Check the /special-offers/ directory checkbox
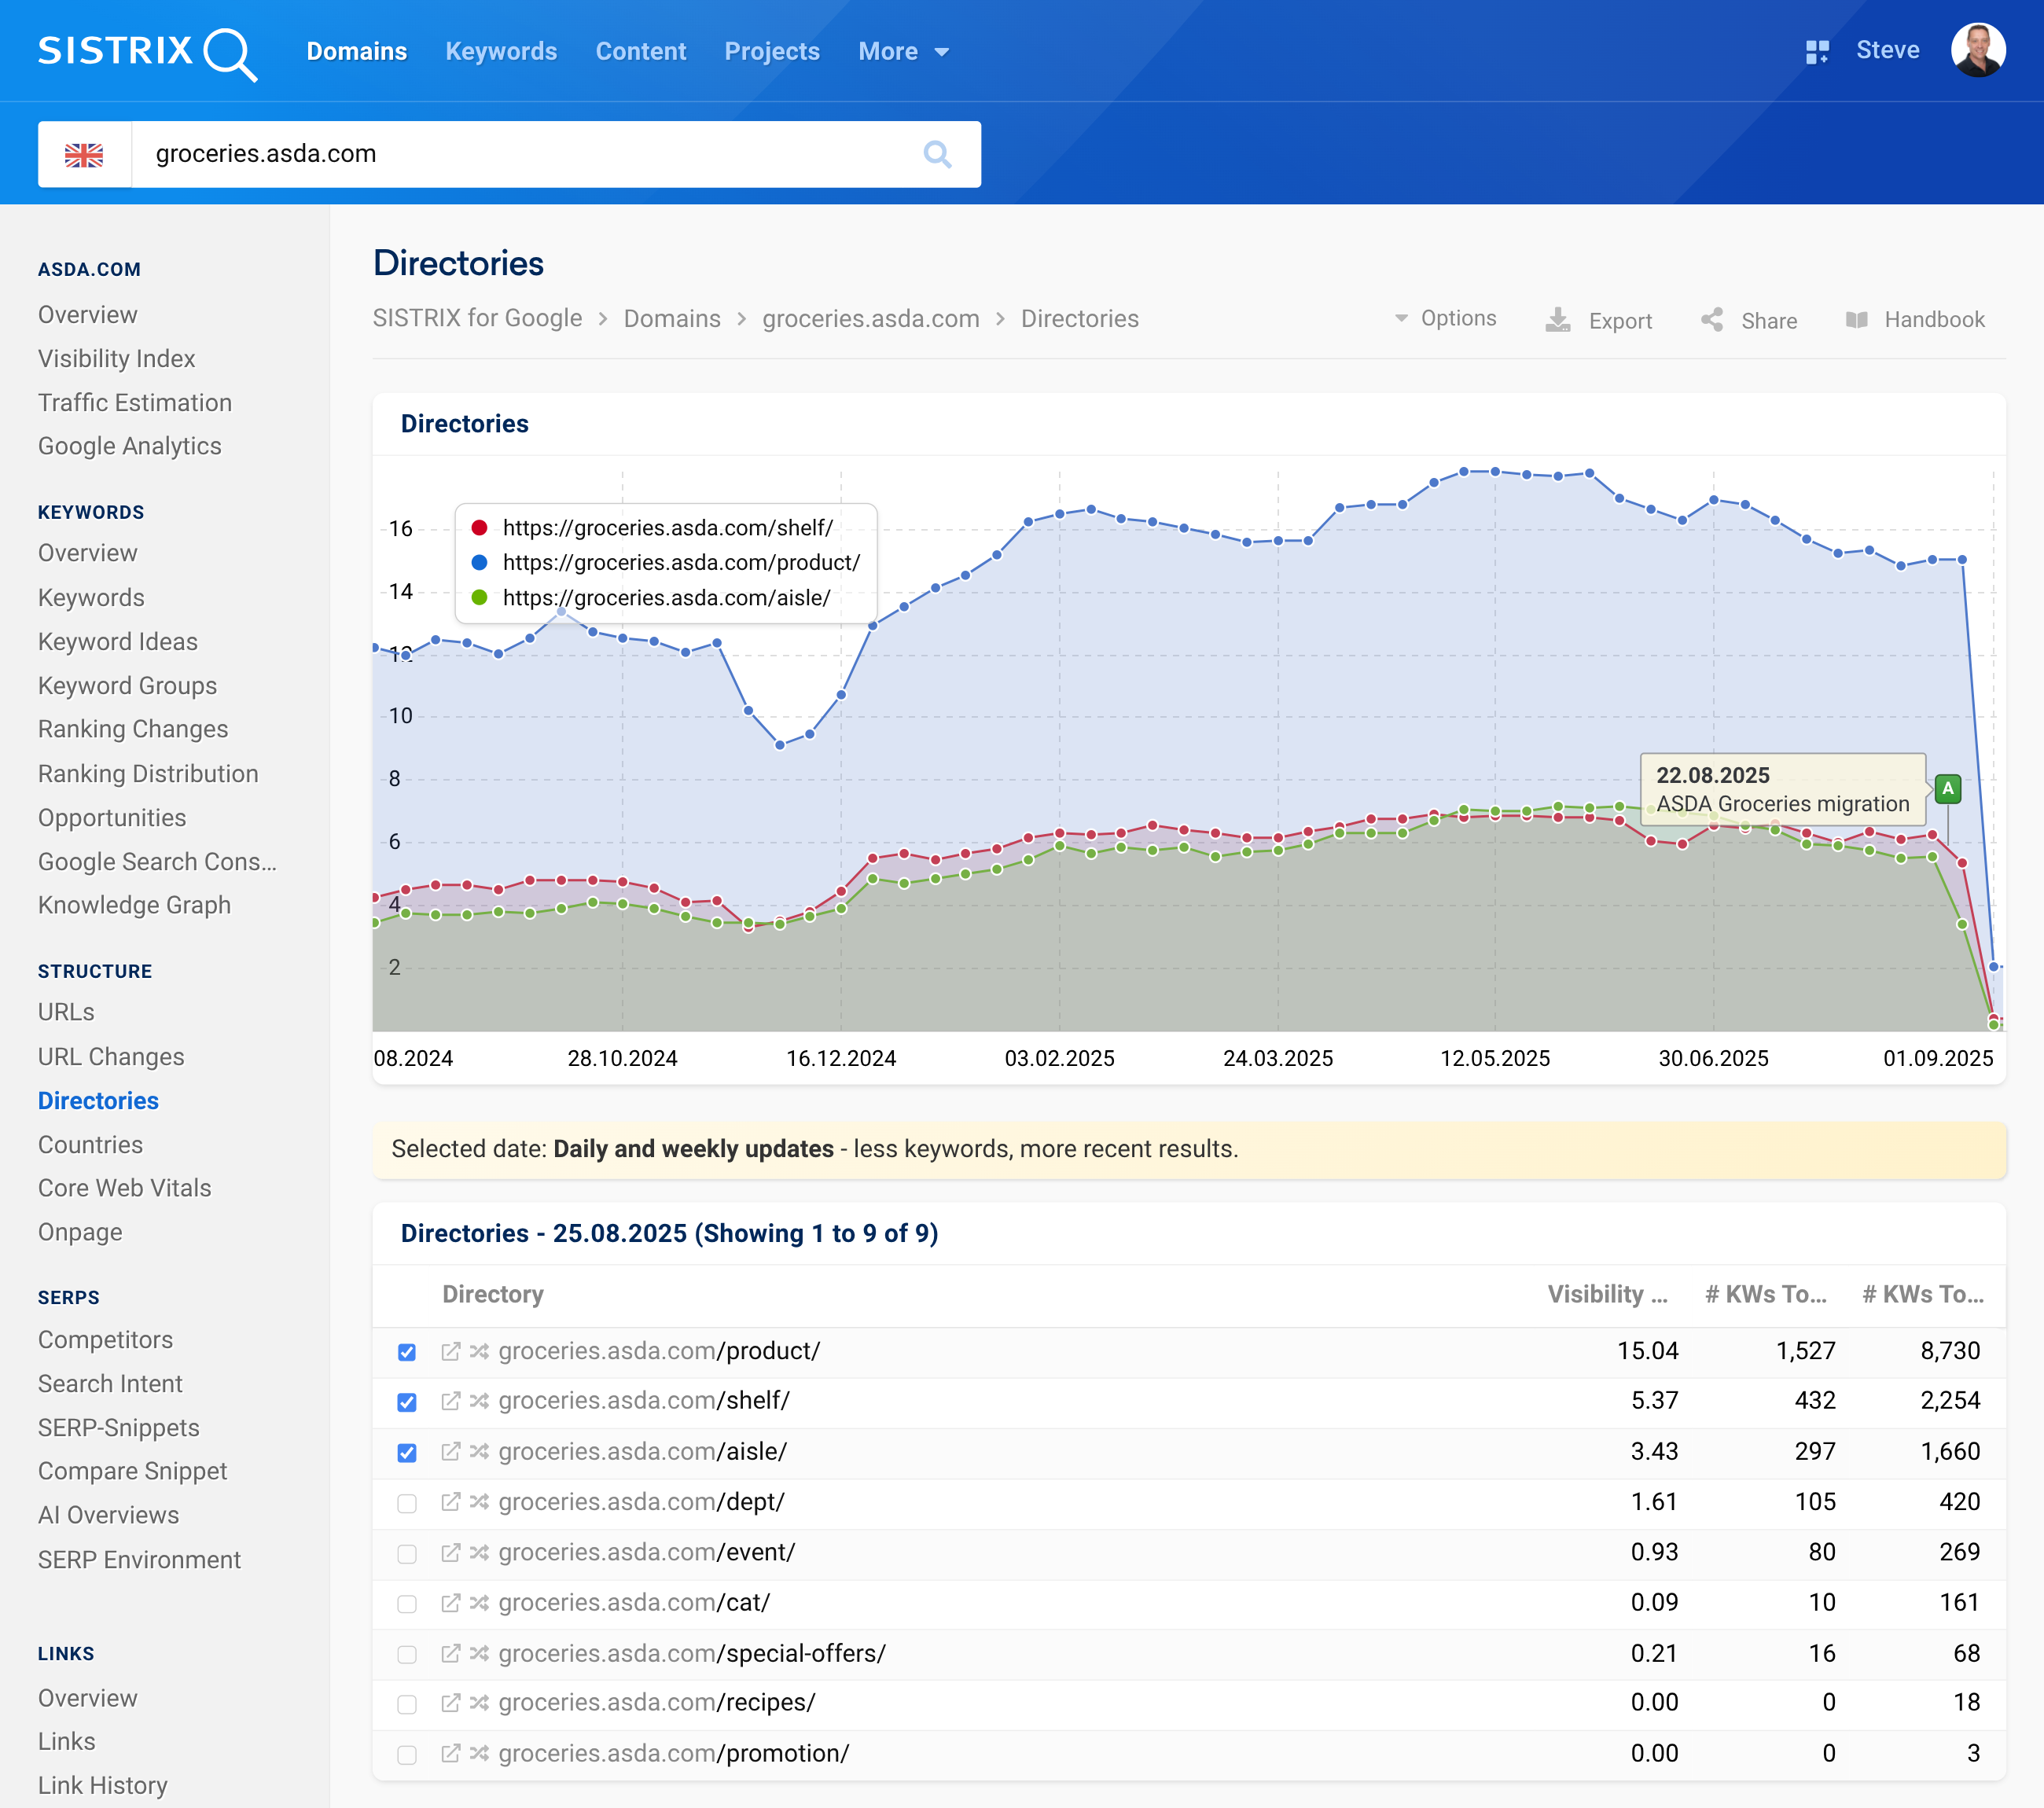 (407, 1654)
